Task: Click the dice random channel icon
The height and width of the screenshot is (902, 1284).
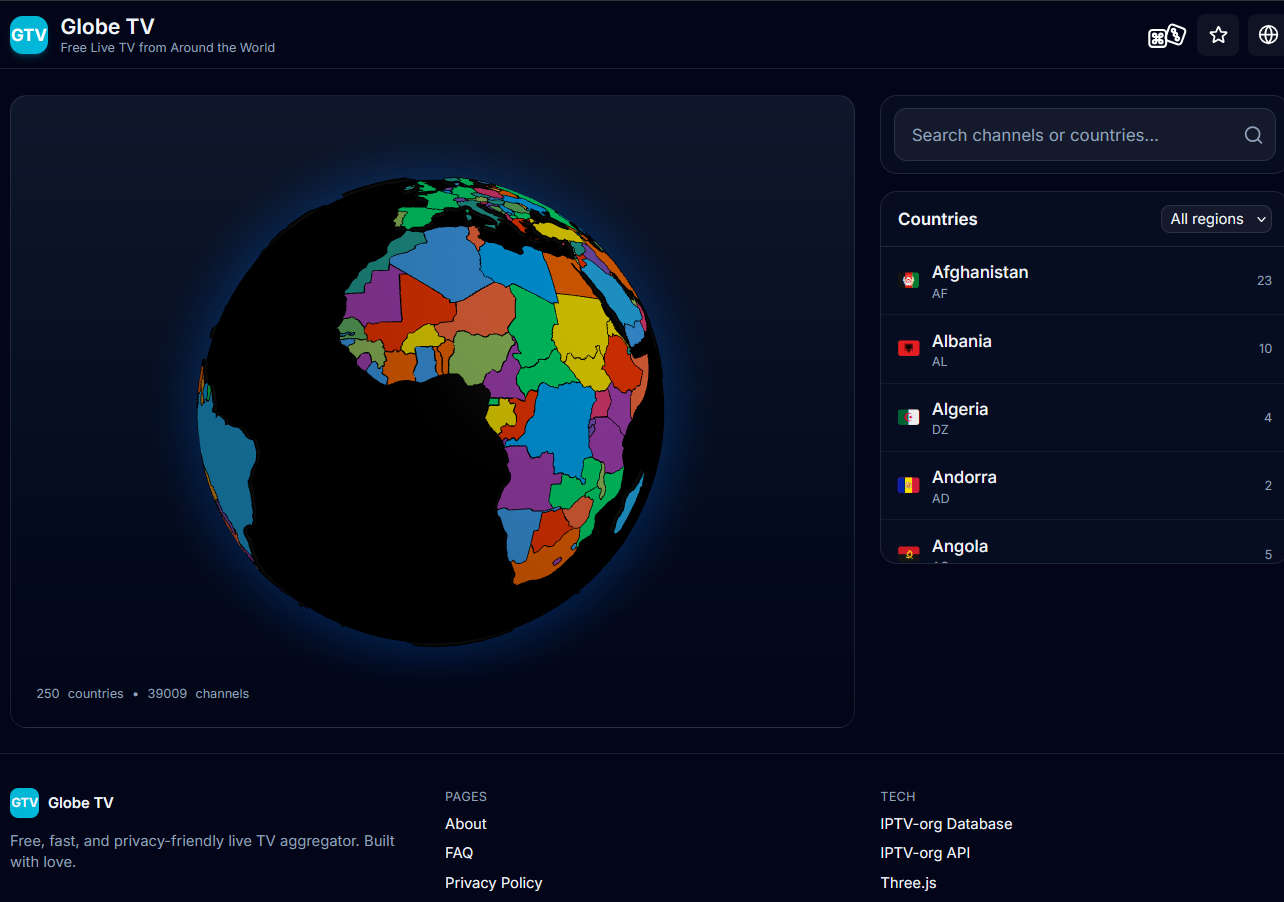Action: [1166, 35]
